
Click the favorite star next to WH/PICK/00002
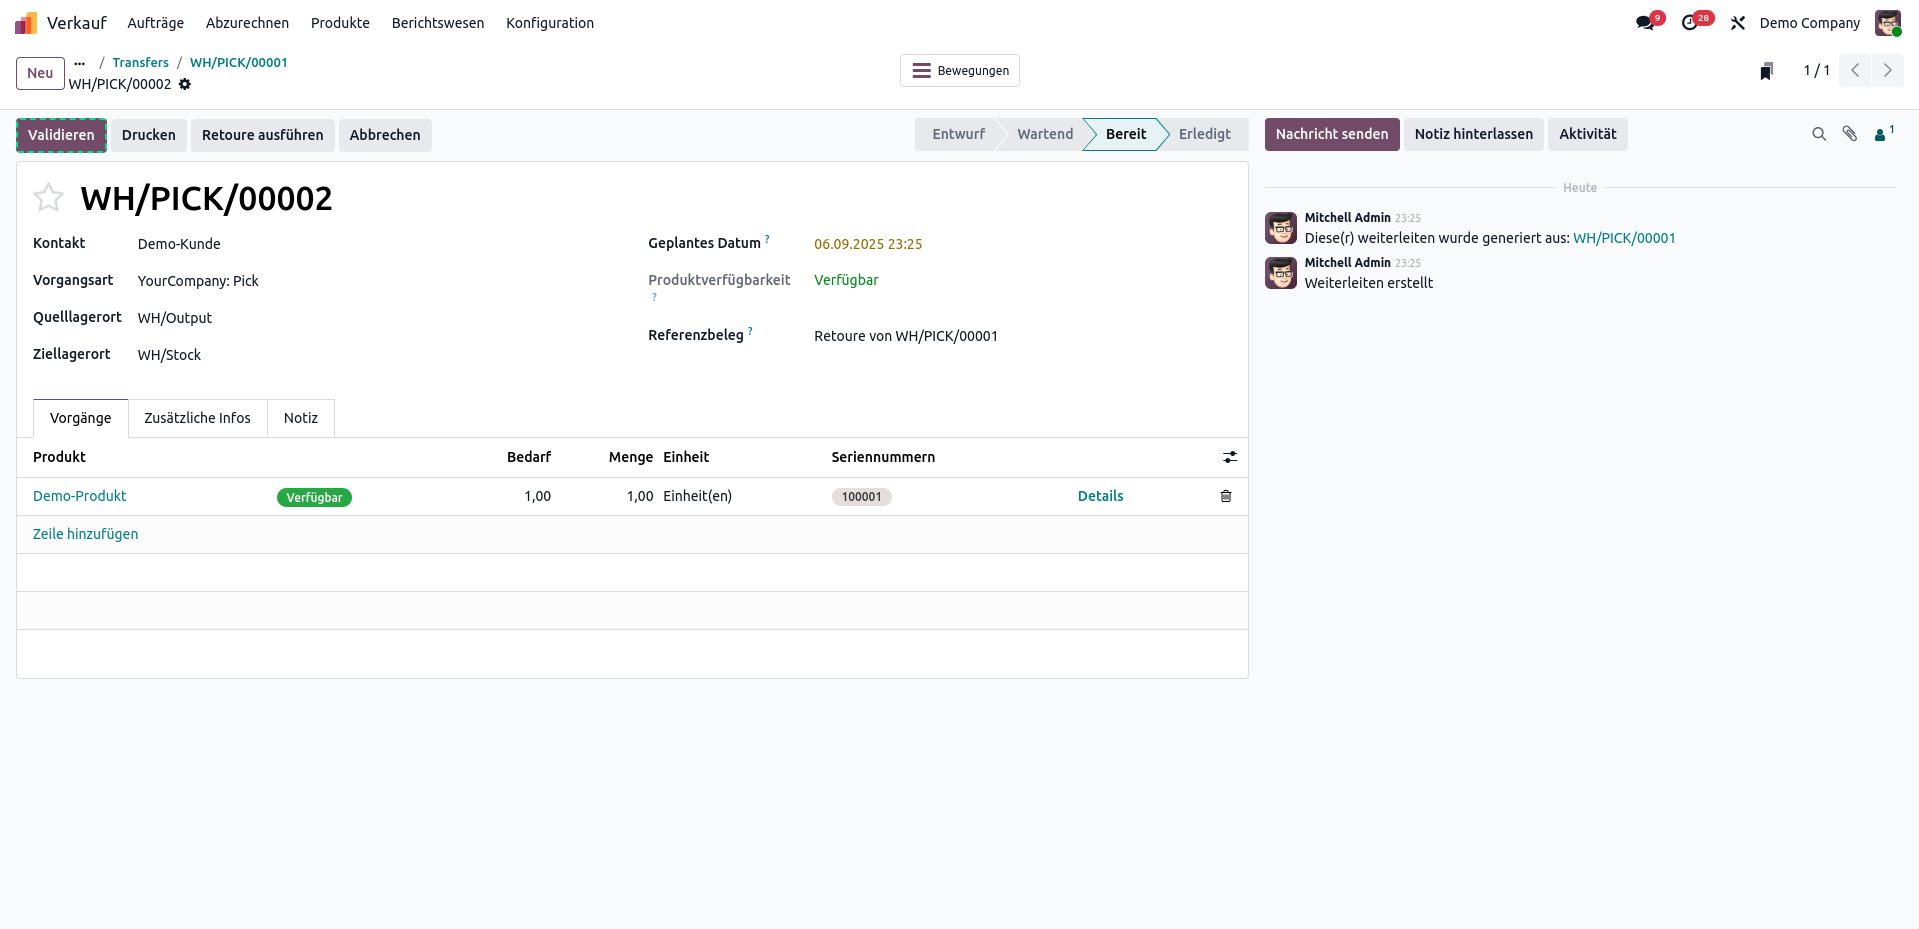[x=48, y=198]
